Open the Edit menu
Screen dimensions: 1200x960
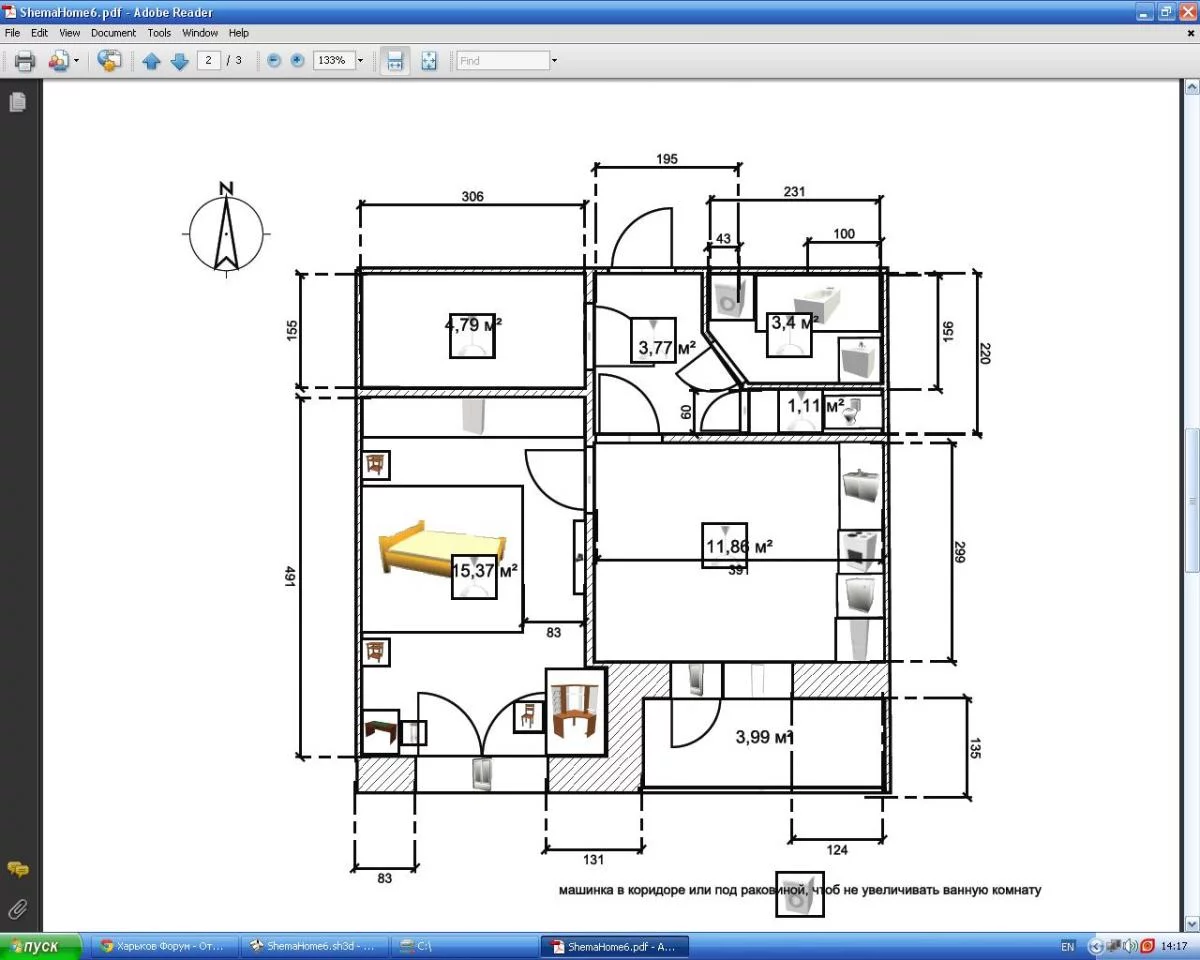point(39,33)
